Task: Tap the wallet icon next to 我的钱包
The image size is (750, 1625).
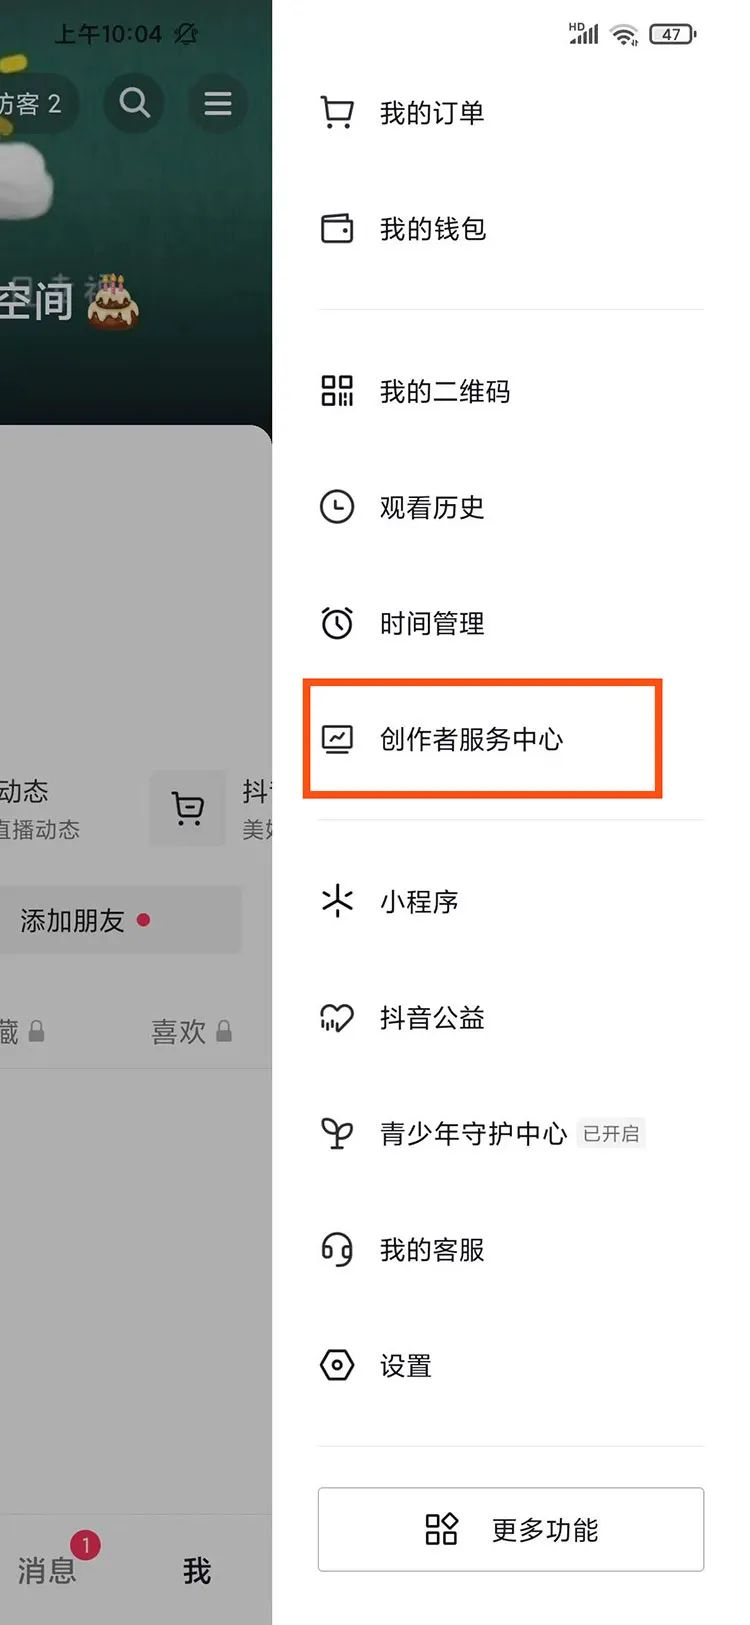Action: 337,229
